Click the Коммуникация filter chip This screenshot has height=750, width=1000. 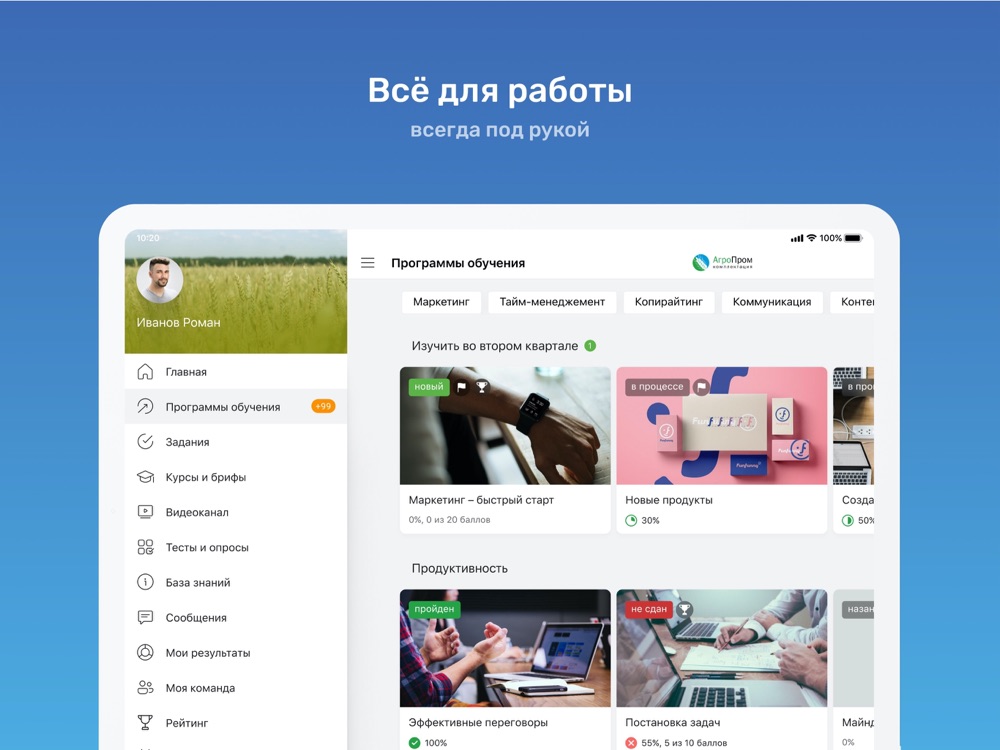(772, 302)
